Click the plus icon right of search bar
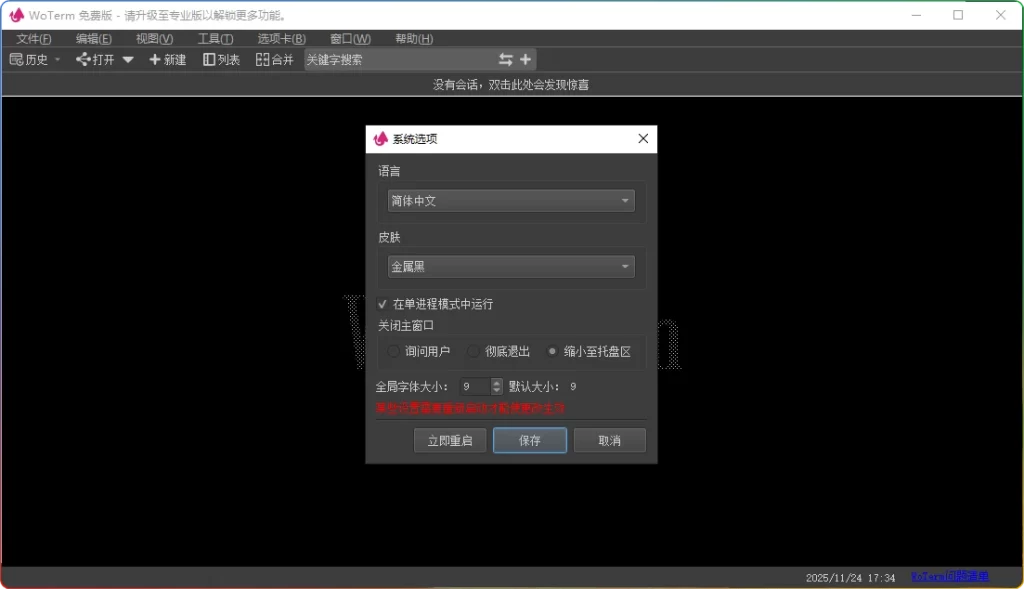Image resolution: width=1024 pixels, height=589 pixels. [526, 59]
